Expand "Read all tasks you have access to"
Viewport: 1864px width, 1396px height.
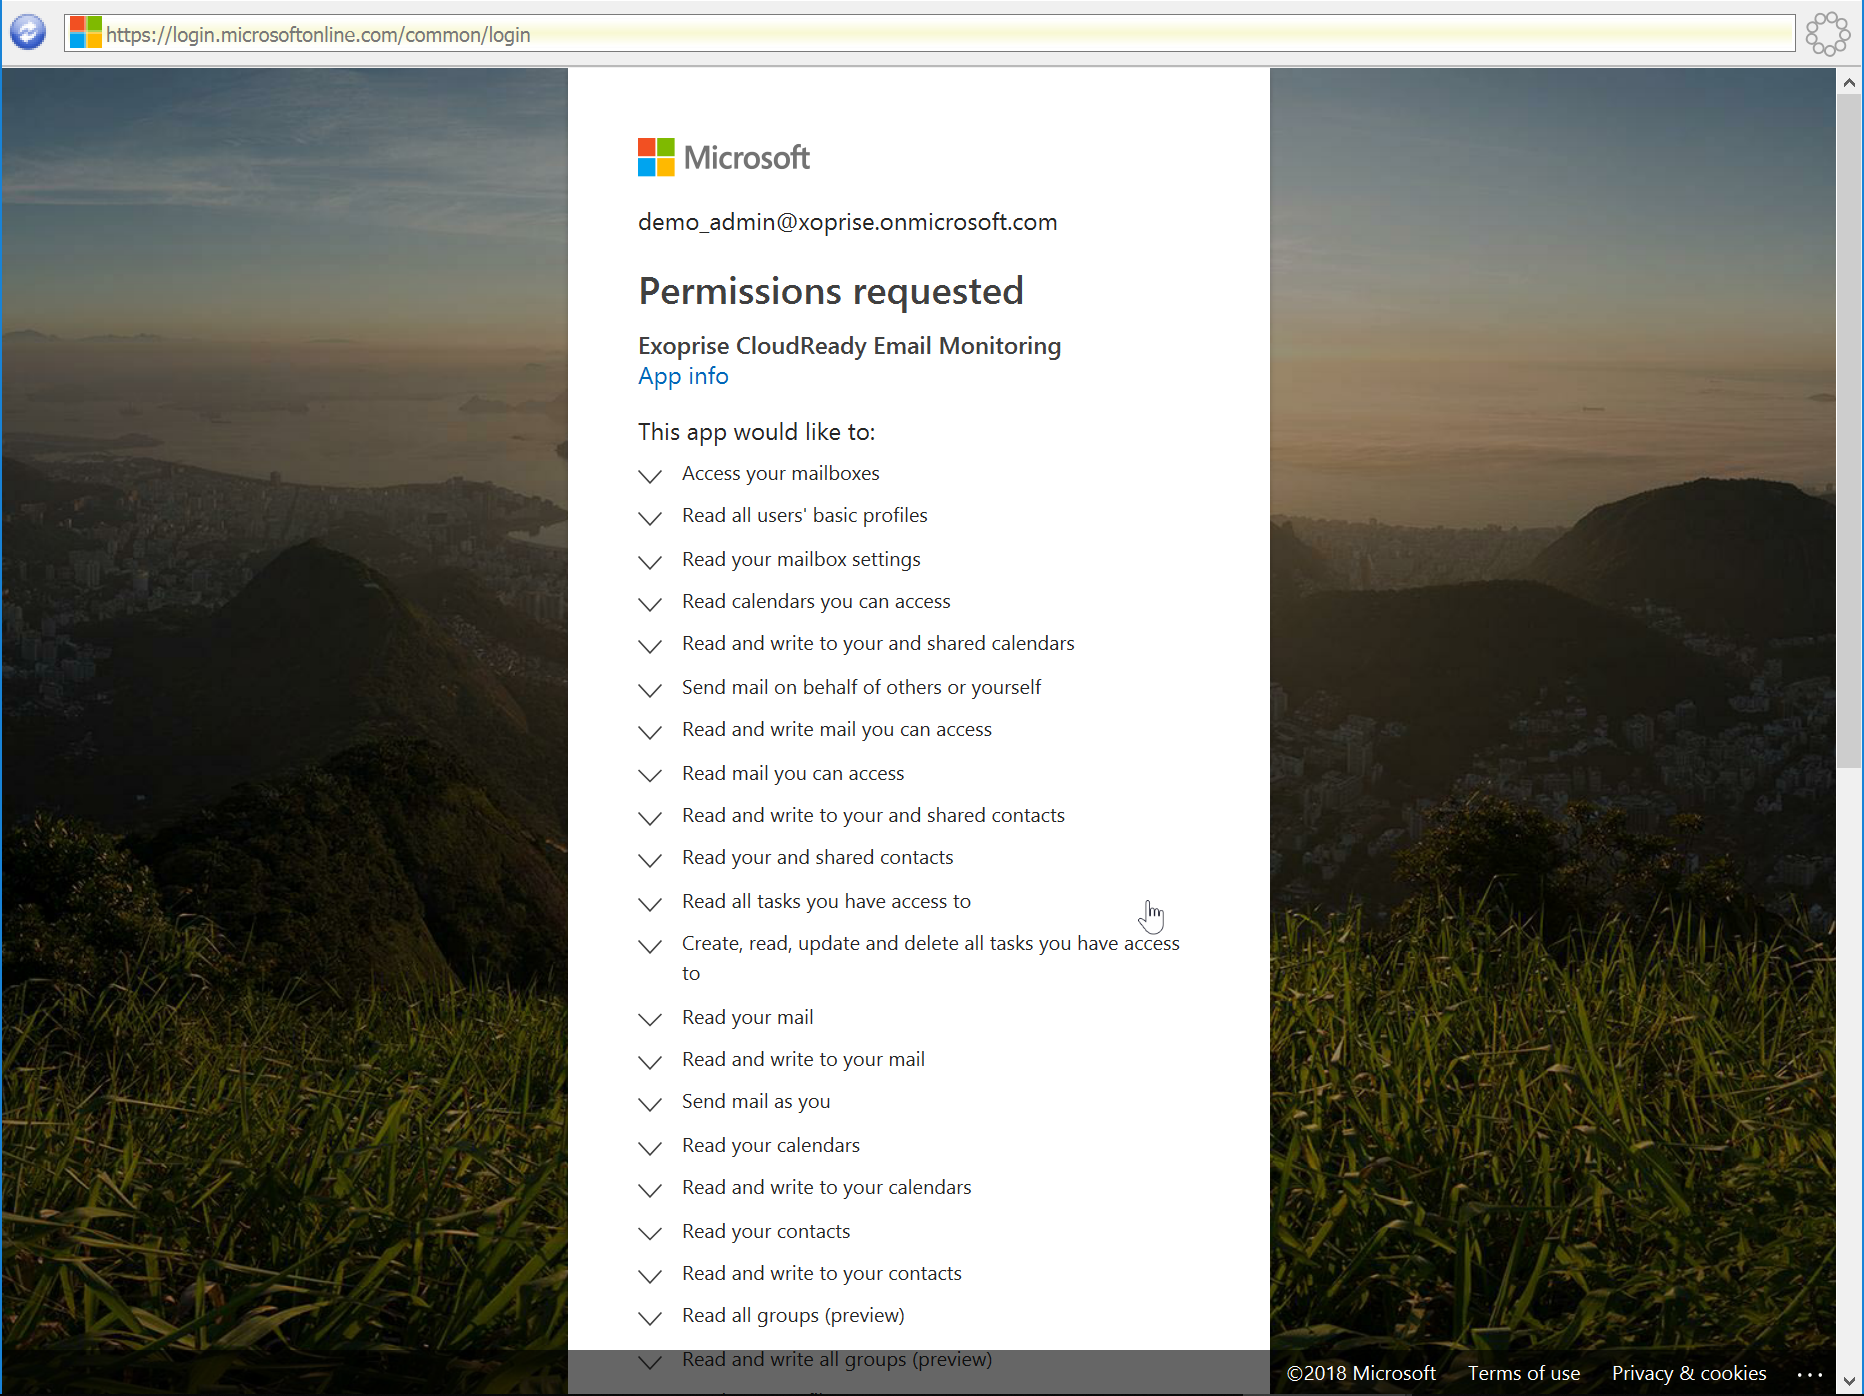coord(650,903)
